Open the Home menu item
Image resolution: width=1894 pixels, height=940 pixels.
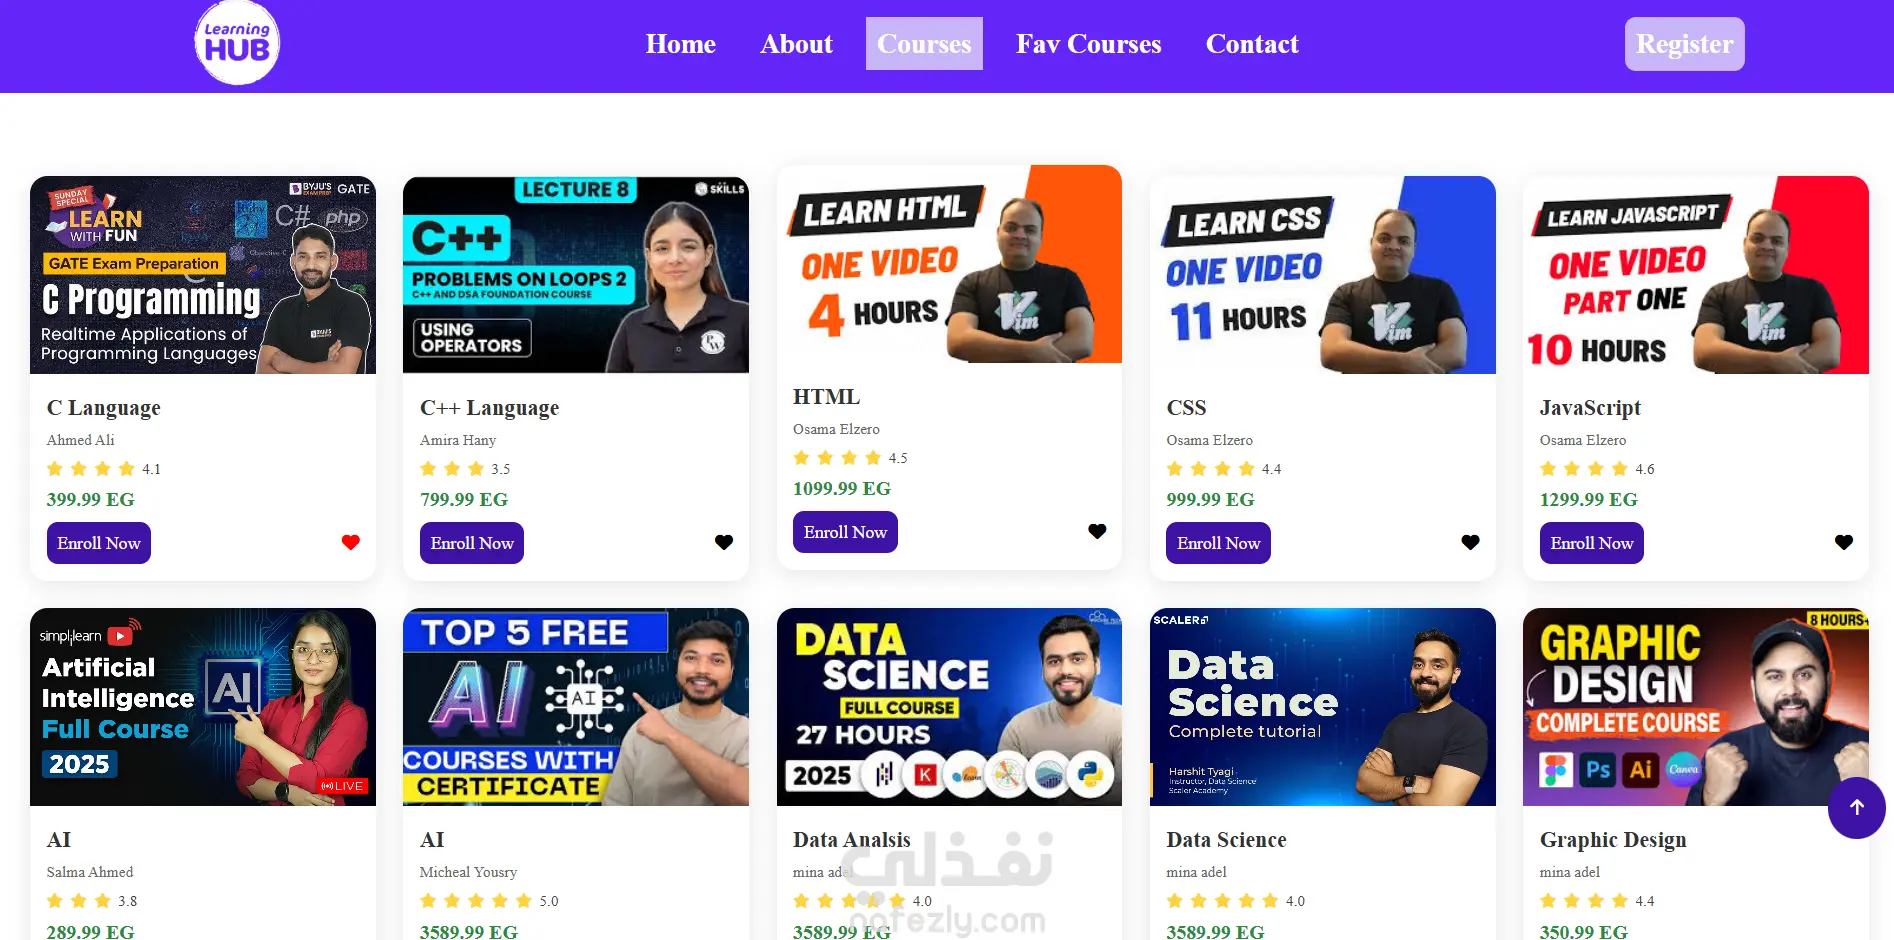(680, 44)
